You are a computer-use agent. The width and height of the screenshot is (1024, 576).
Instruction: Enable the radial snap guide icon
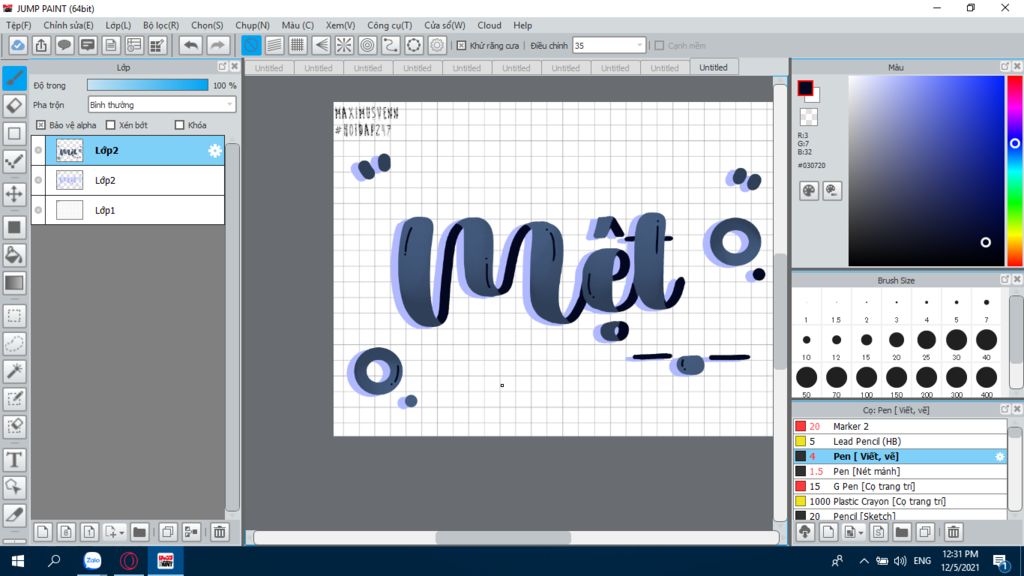tap(344, 45)
